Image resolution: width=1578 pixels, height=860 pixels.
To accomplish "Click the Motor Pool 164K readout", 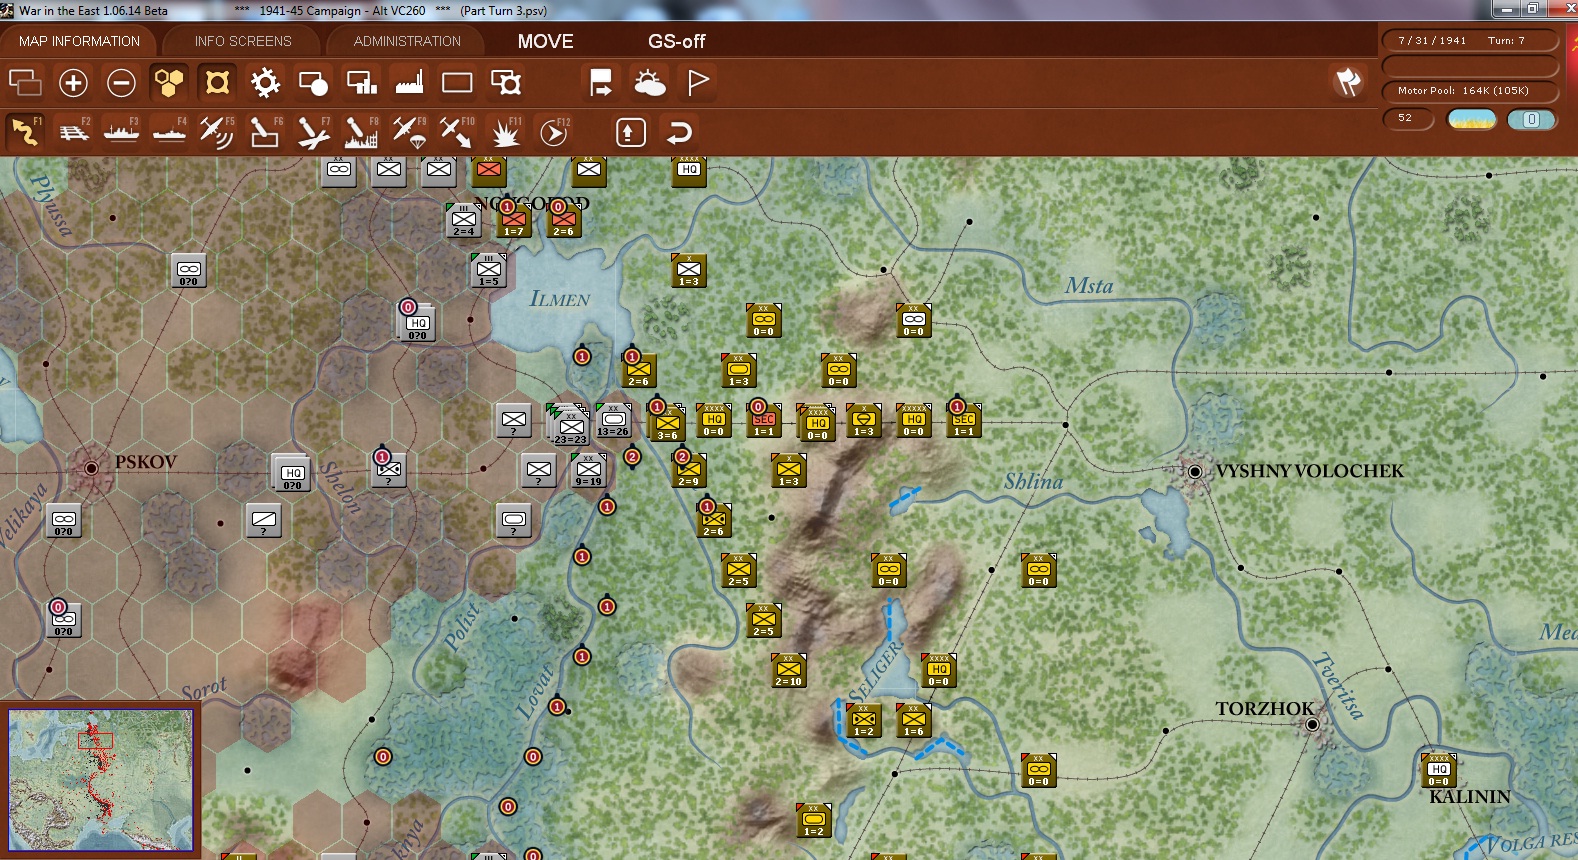I will (x=1469, y=91).
